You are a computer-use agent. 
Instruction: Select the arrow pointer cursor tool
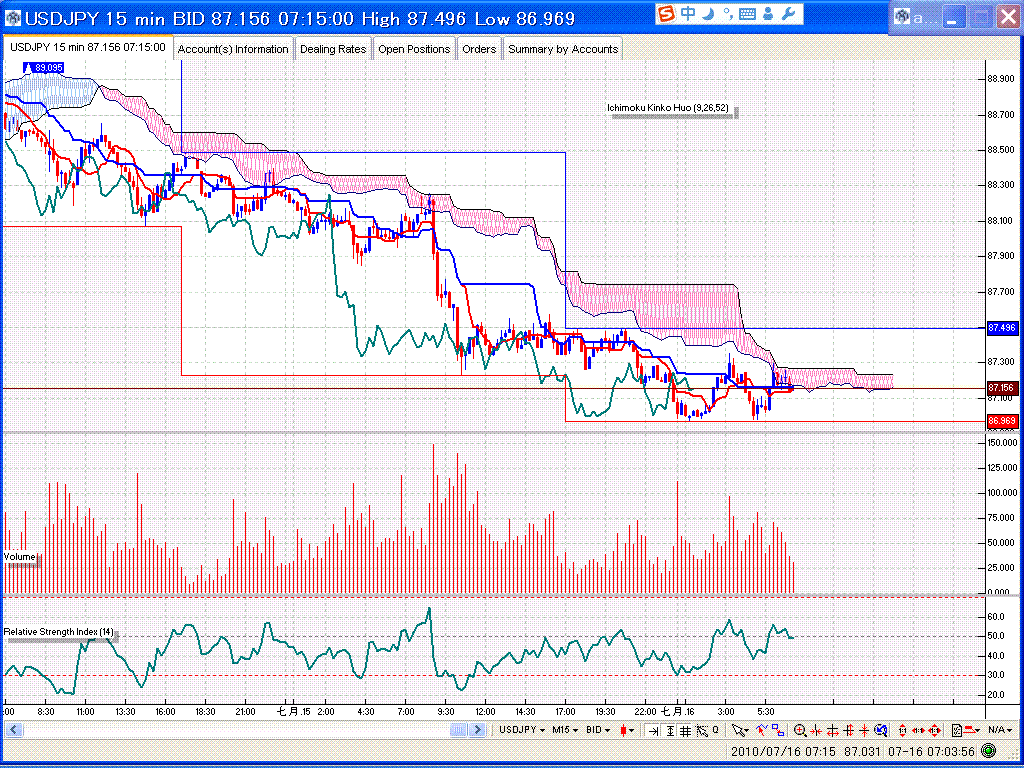[x=739, y=730]
